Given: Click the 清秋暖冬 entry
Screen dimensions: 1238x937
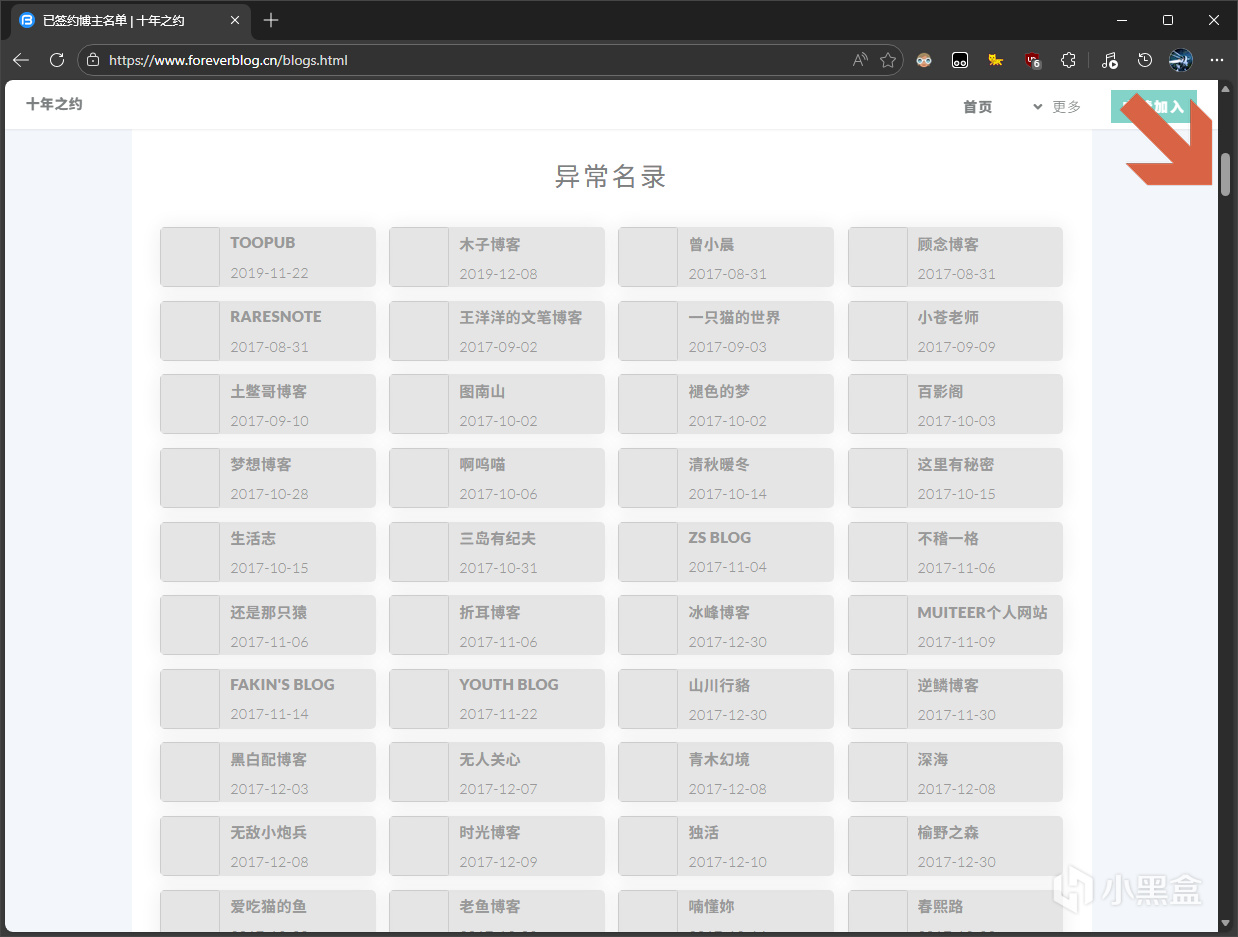Looking at the screenshot, I should (x=726, y=478).
